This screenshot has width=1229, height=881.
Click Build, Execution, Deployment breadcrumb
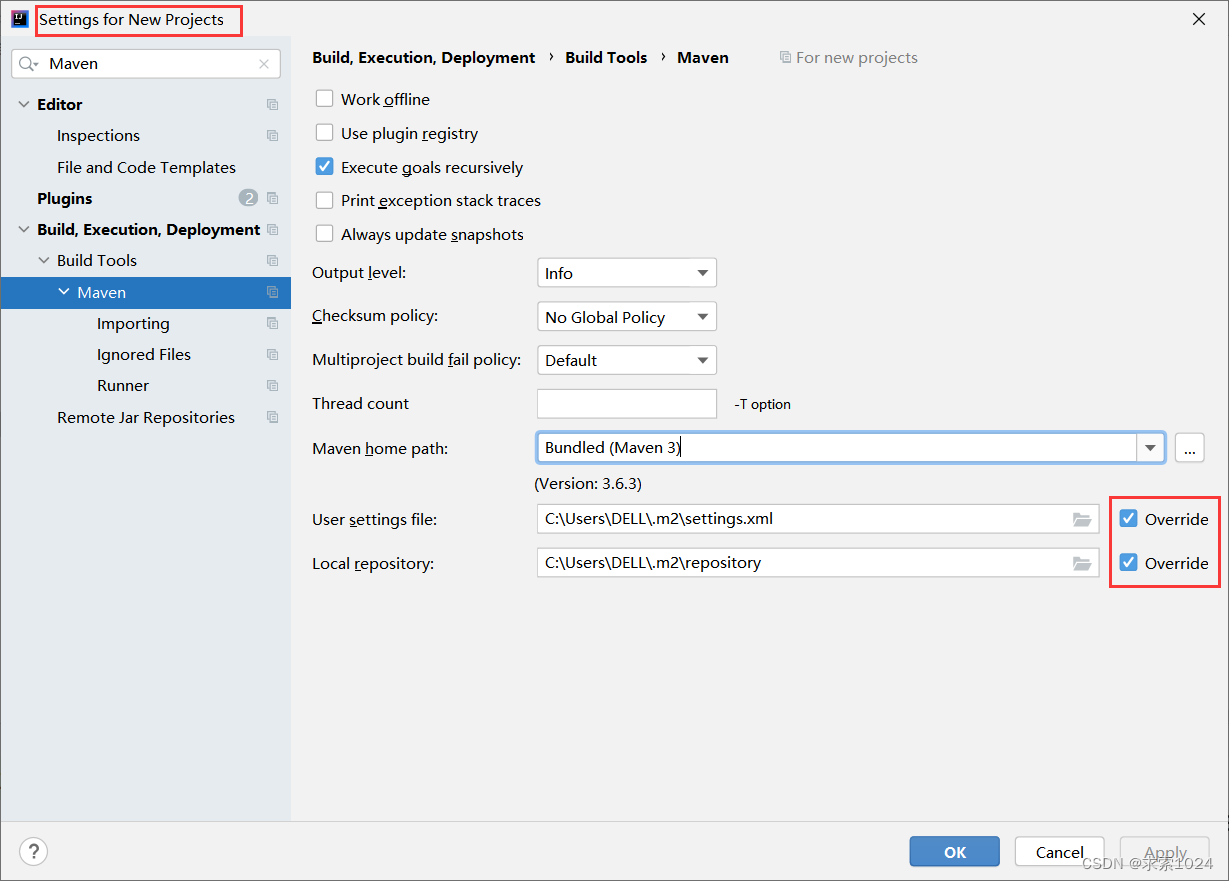tap(424, 58)
